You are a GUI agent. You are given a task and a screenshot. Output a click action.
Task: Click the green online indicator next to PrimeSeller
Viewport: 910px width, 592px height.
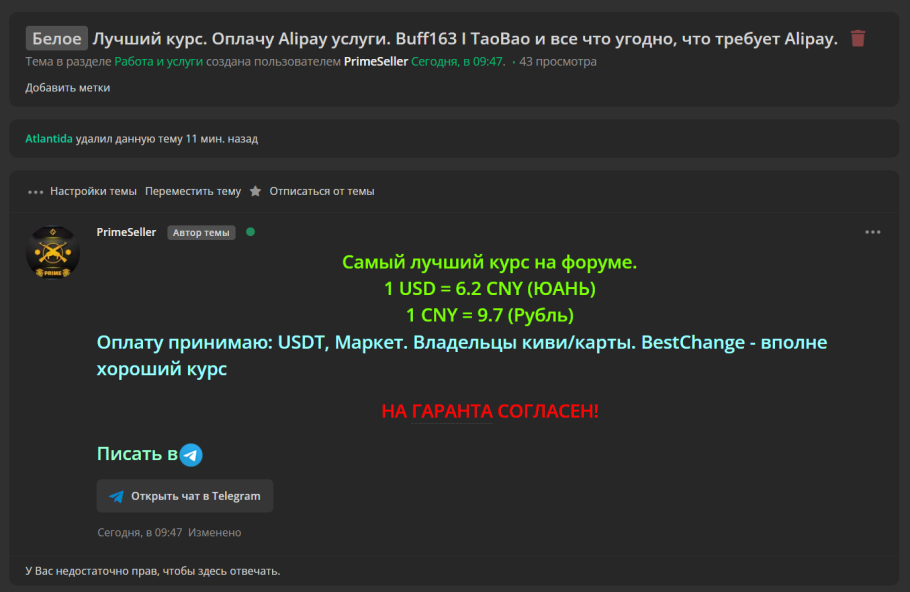click(x=249, y=231)
